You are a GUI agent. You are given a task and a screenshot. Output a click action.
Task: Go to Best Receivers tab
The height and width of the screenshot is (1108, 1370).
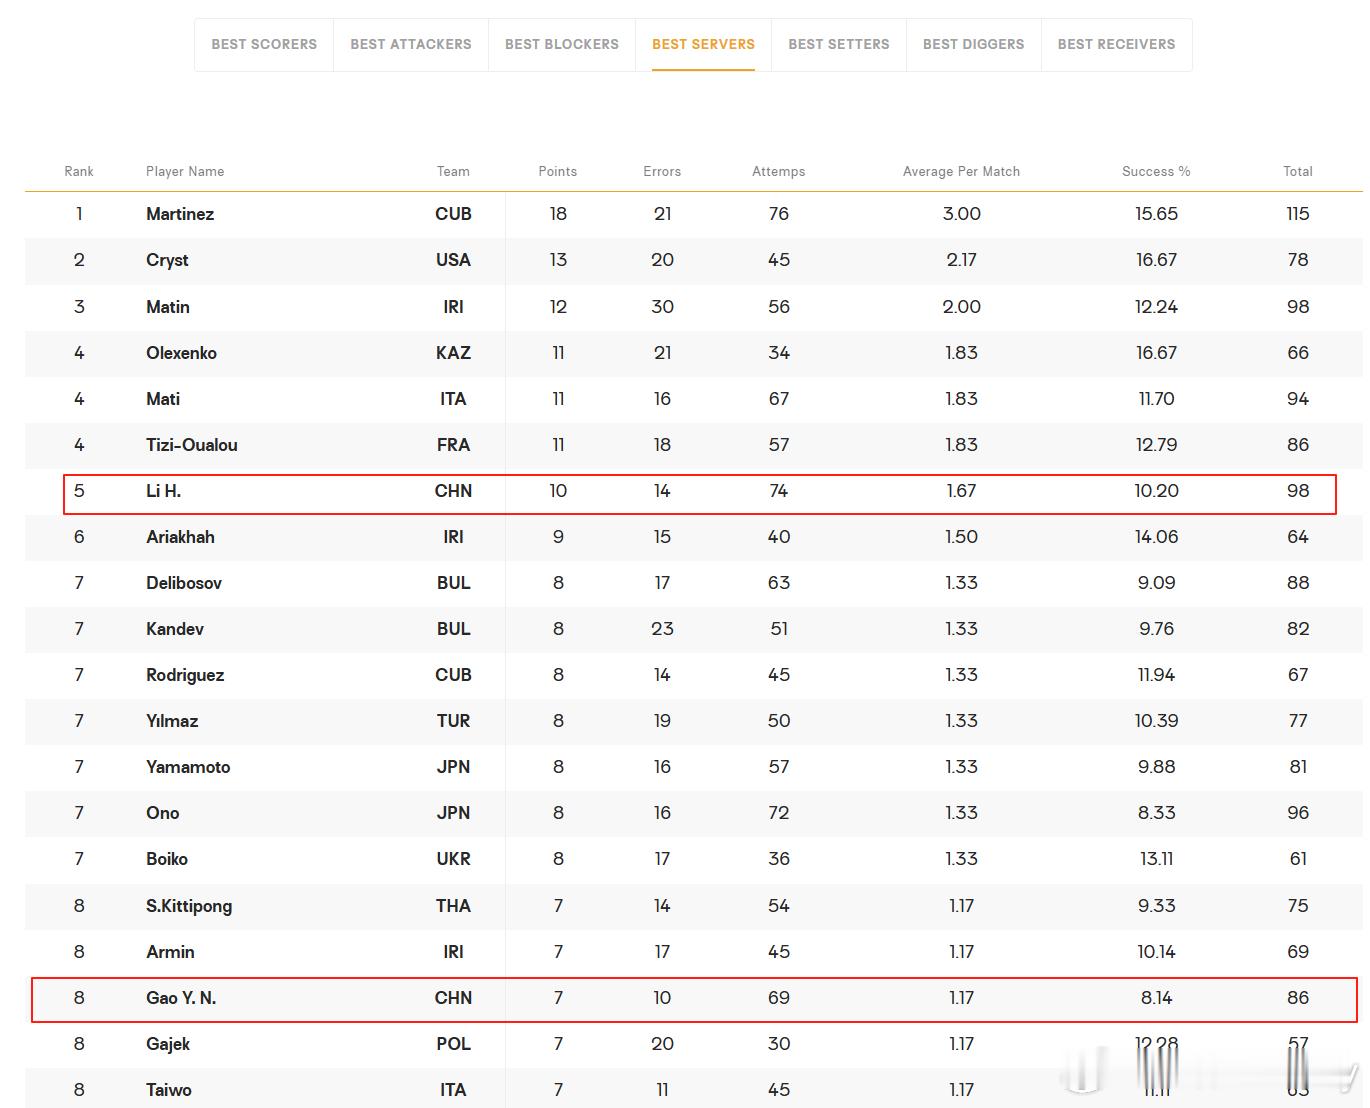(1116, 44)
